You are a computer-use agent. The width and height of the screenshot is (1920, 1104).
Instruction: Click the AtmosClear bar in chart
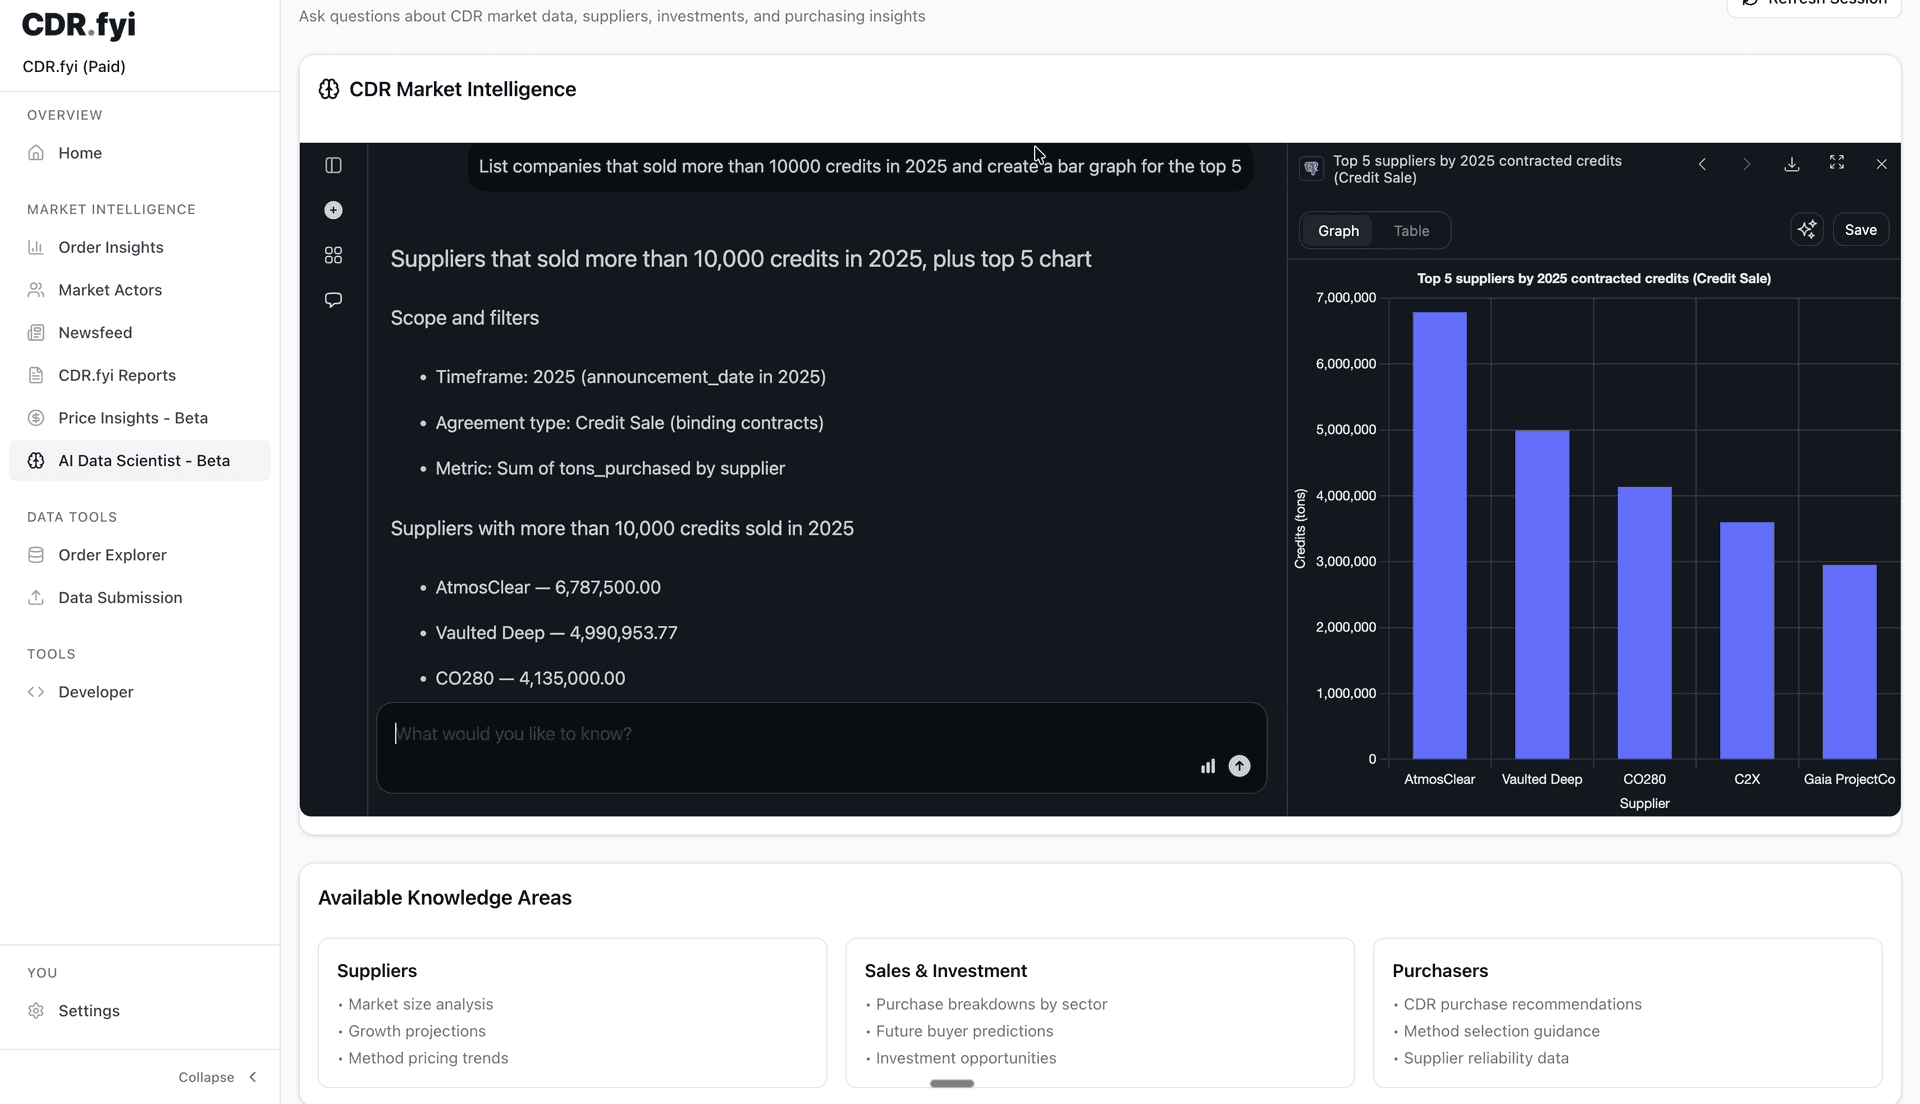click(x=1439, y=535)
